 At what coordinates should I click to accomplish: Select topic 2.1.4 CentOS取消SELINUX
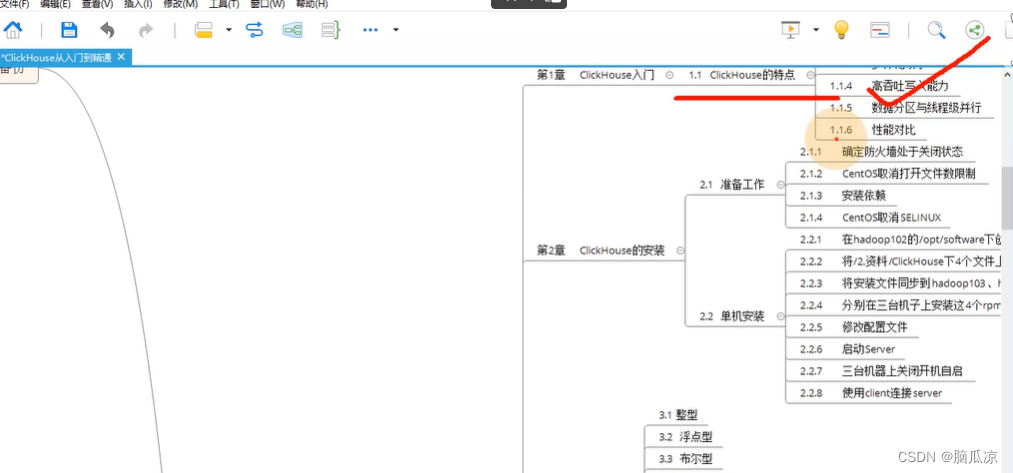(x=870, y=218)
